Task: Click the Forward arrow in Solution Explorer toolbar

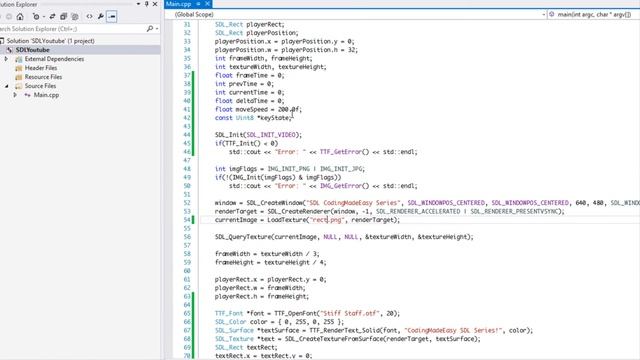Action: coord(9,17)
